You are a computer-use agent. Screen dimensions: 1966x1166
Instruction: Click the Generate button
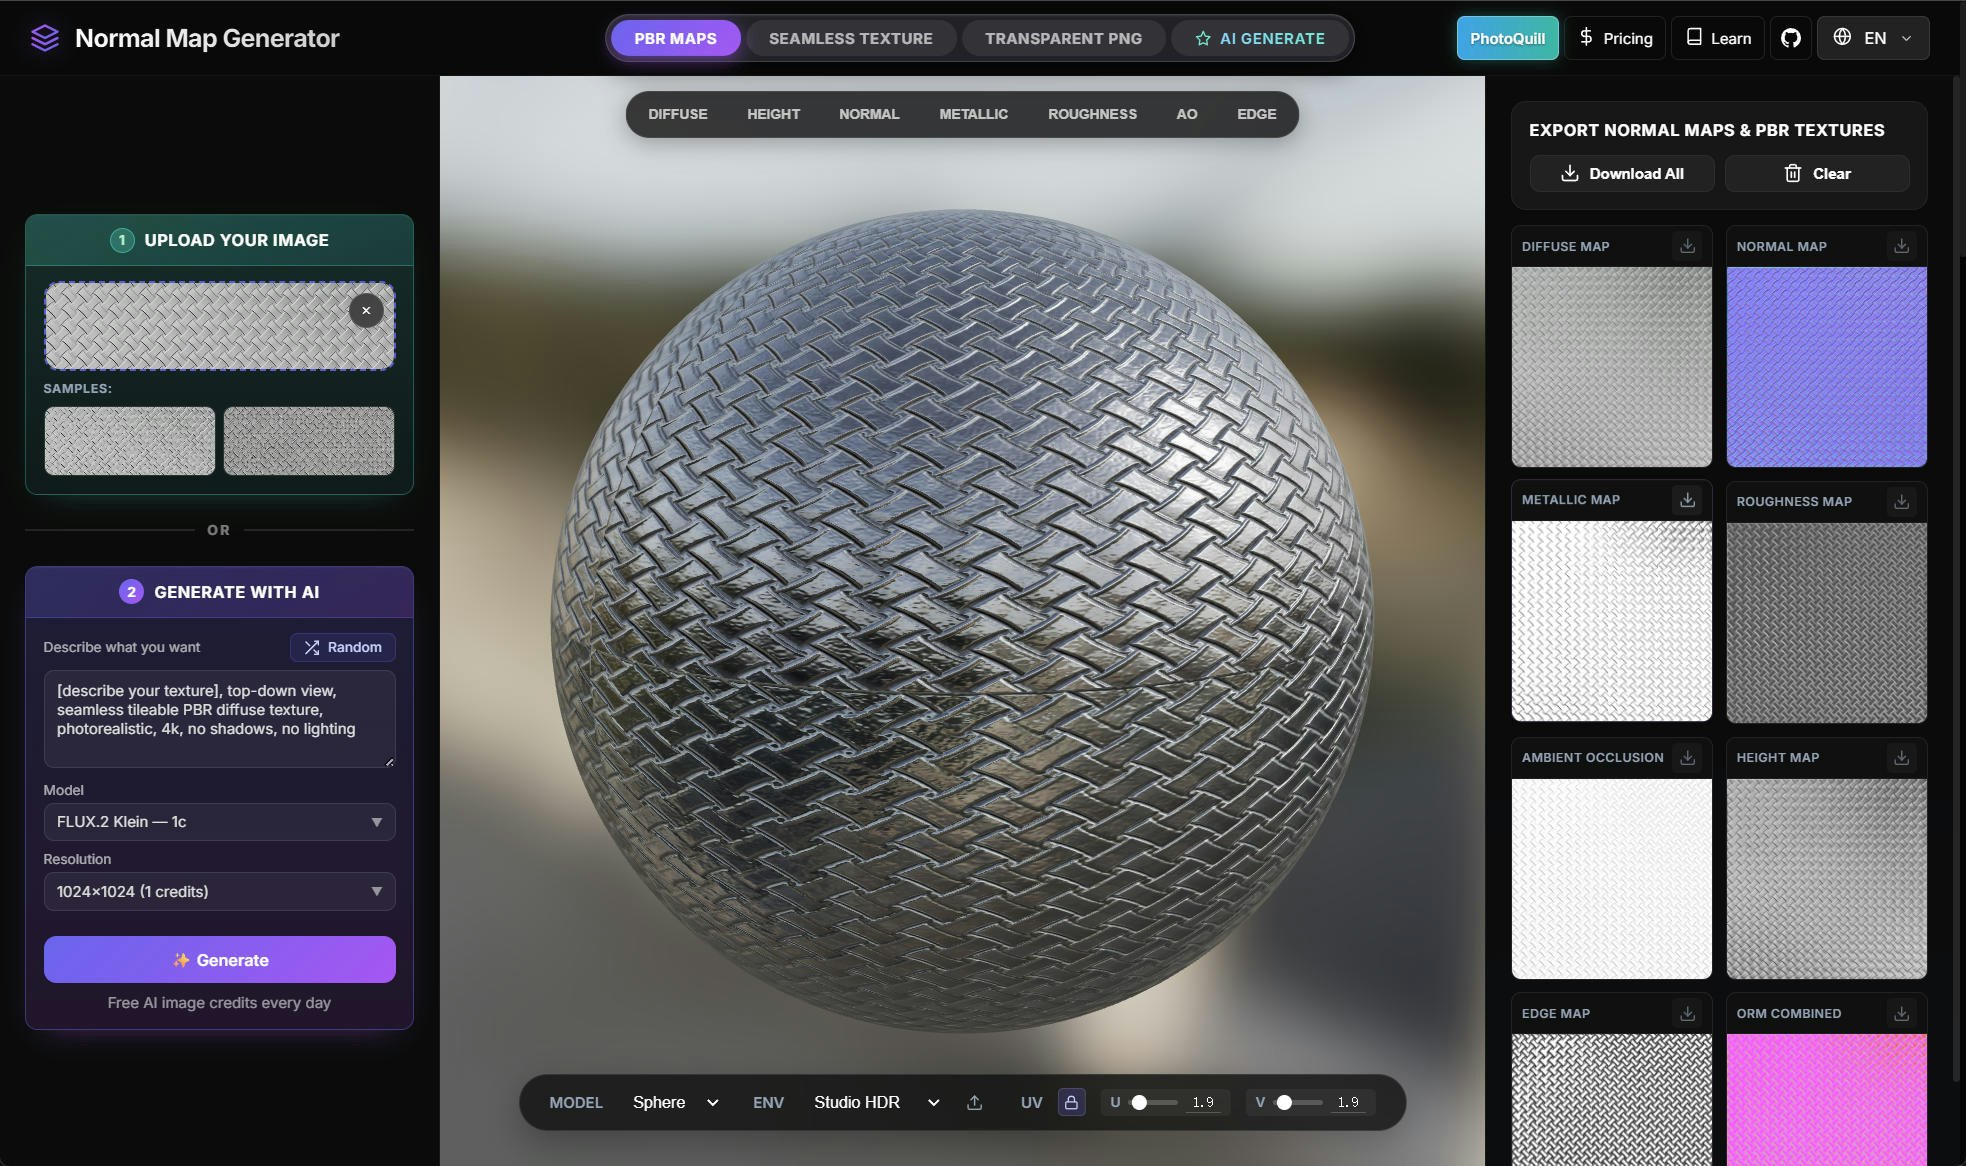click(x=219, y=959)
